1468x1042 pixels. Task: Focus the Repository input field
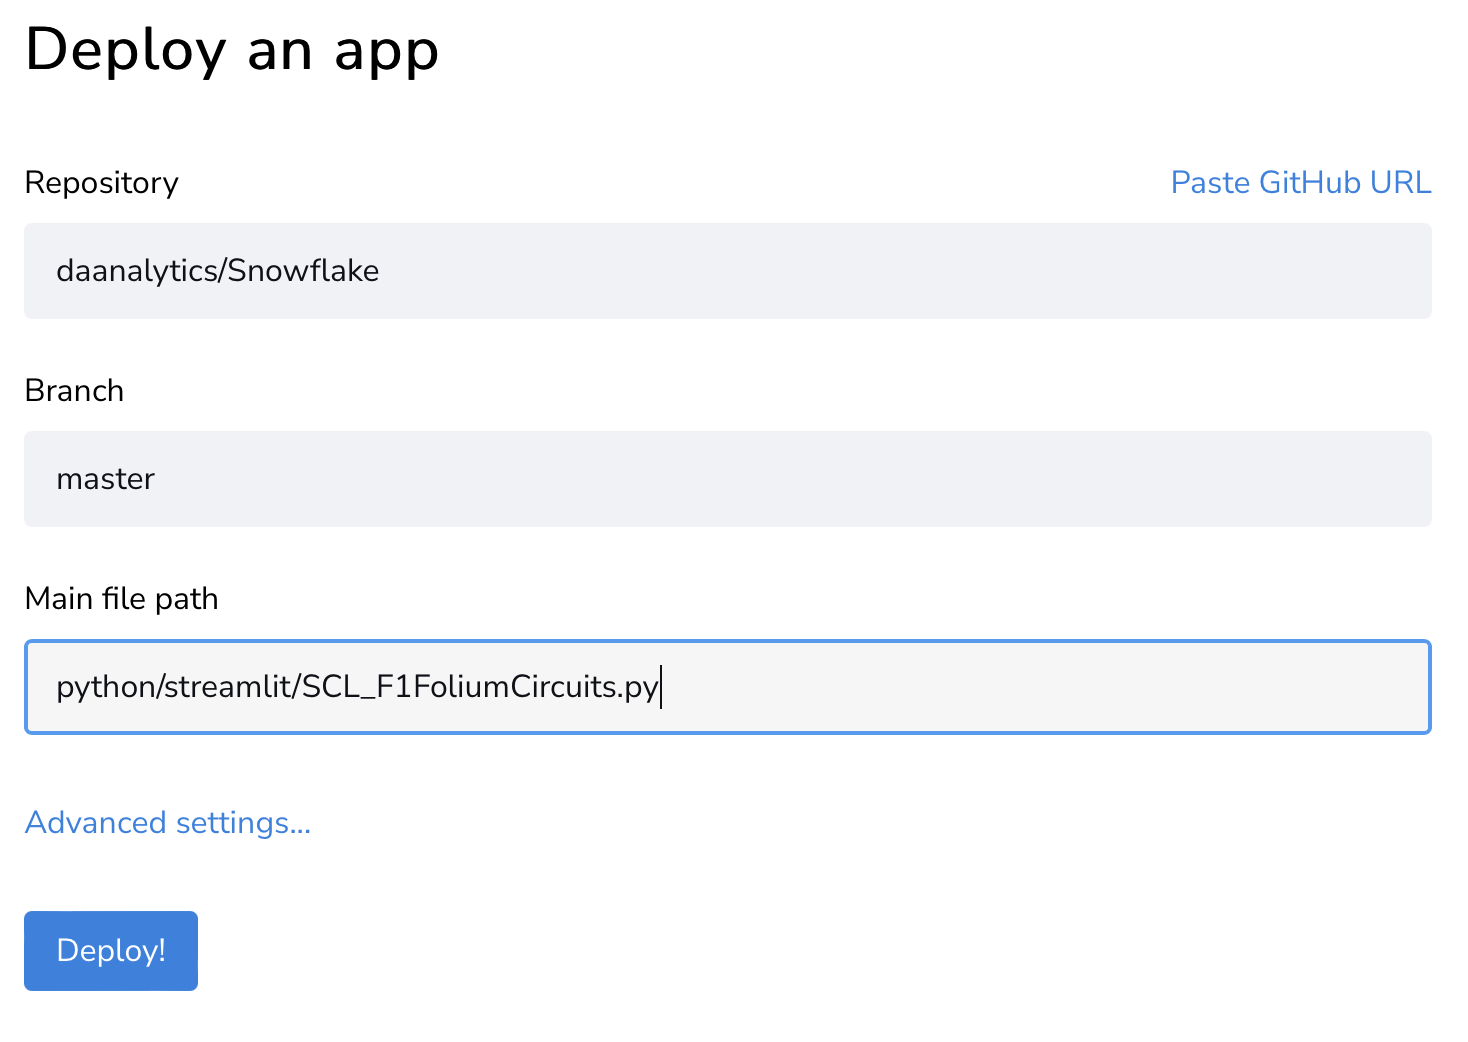[727, 271]
